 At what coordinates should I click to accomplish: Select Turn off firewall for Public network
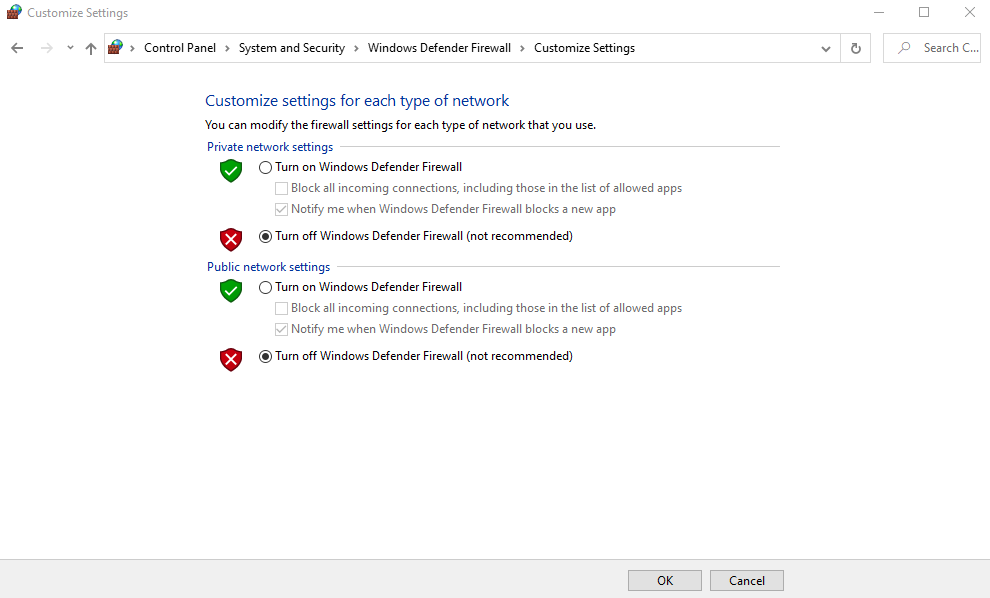tap(265, 356)
